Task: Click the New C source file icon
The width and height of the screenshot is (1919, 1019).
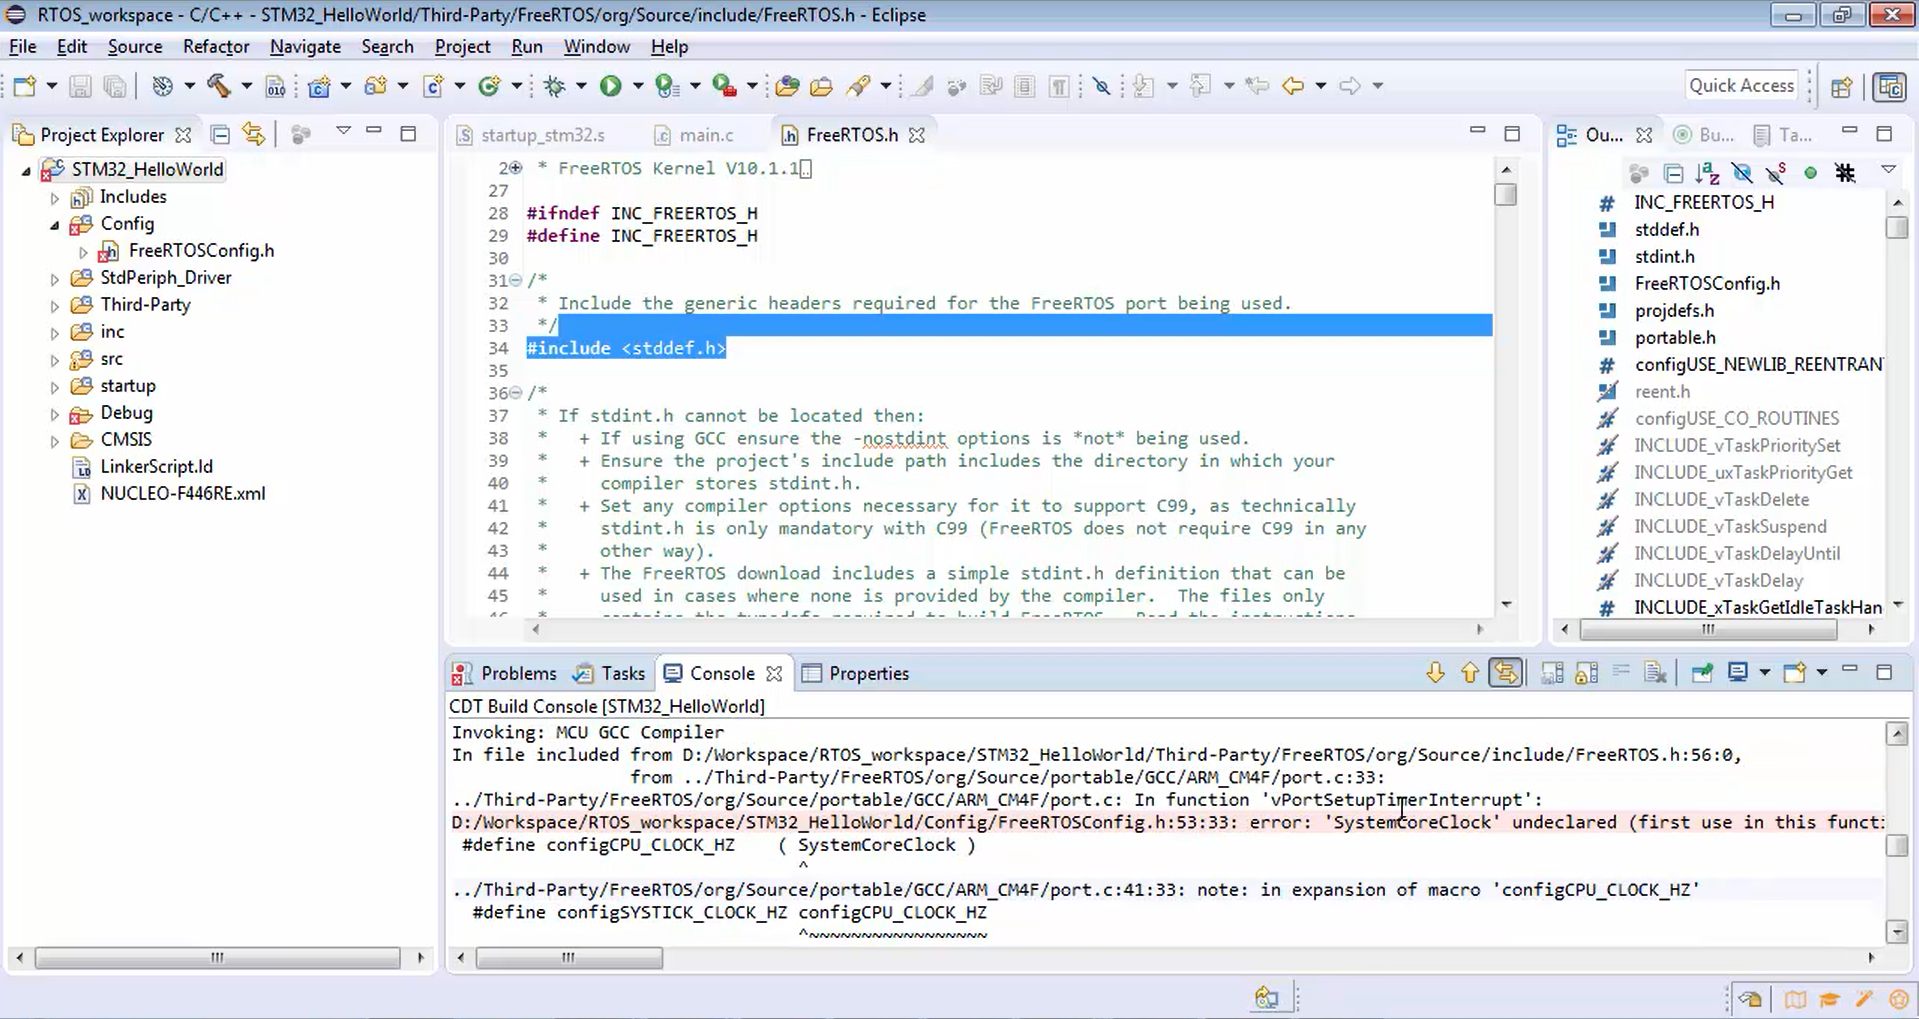Action: coord(433,86)
